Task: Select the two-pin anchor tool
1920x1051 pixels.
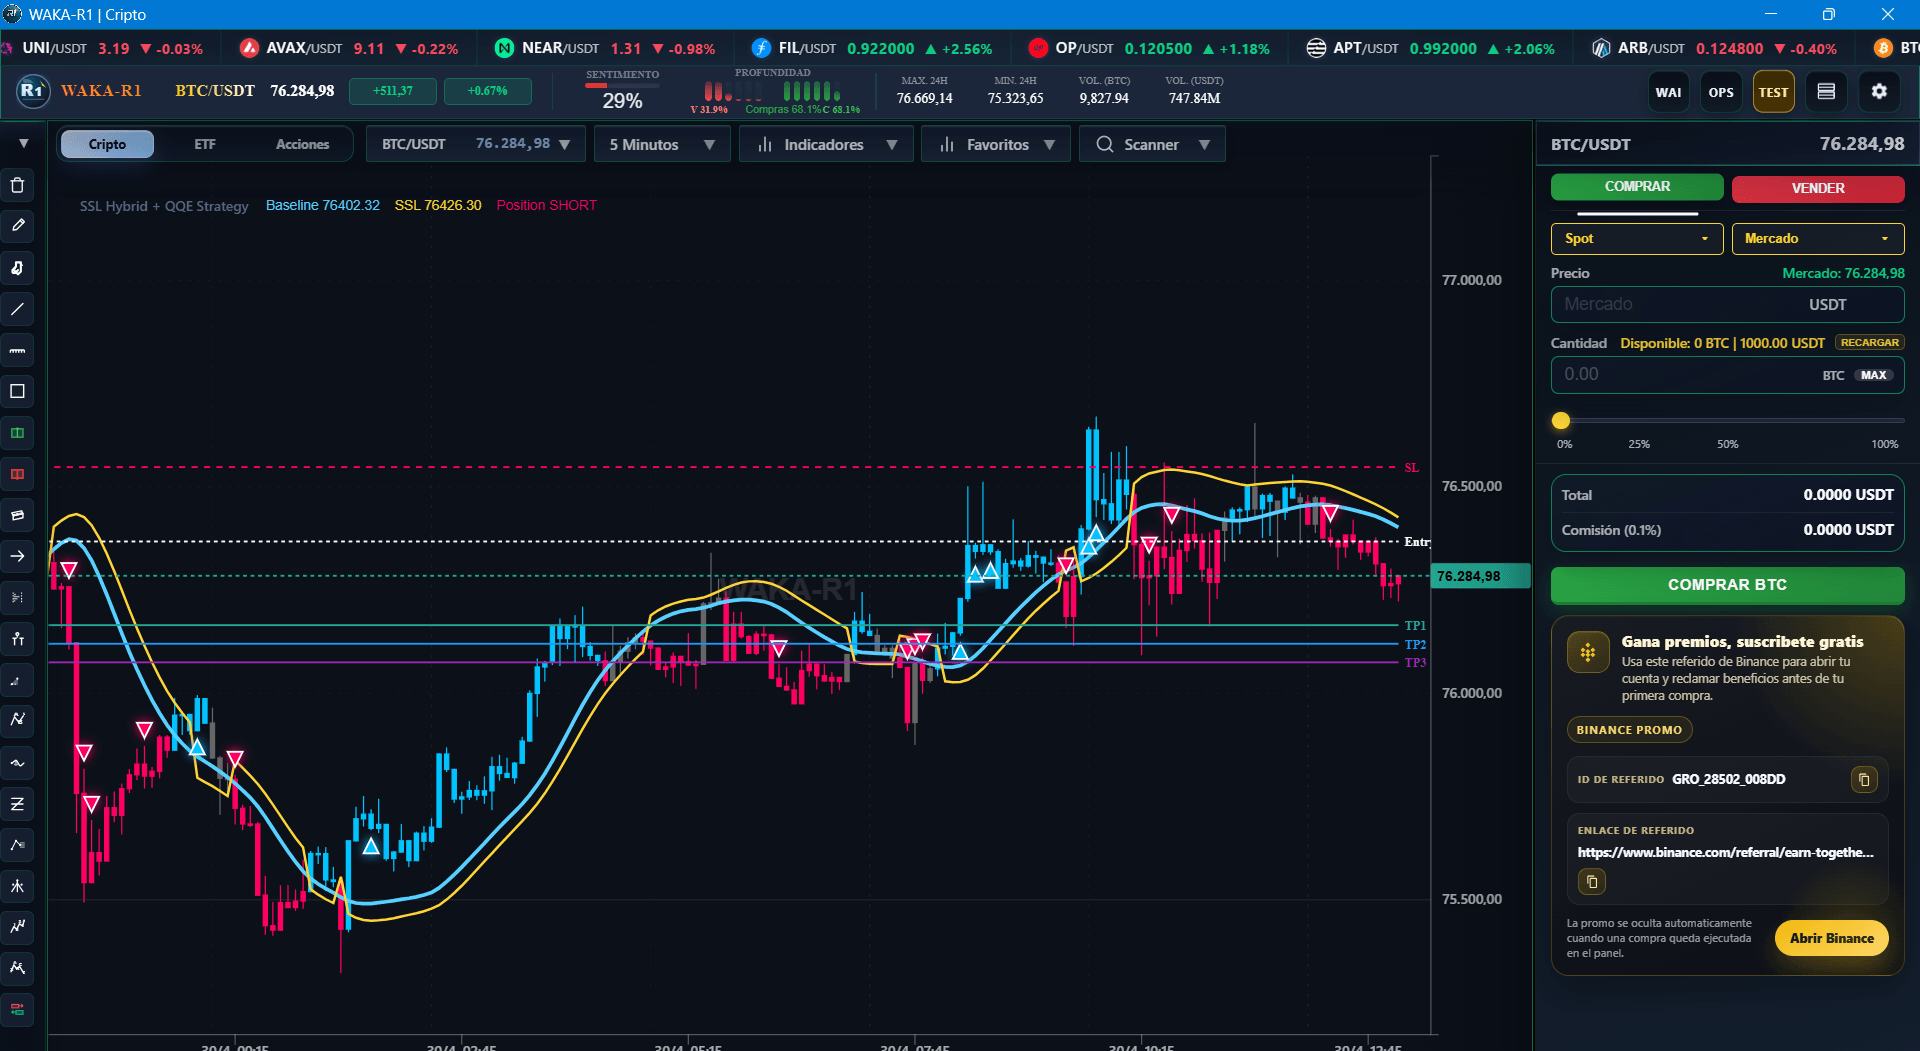Action: pos(17,639)
